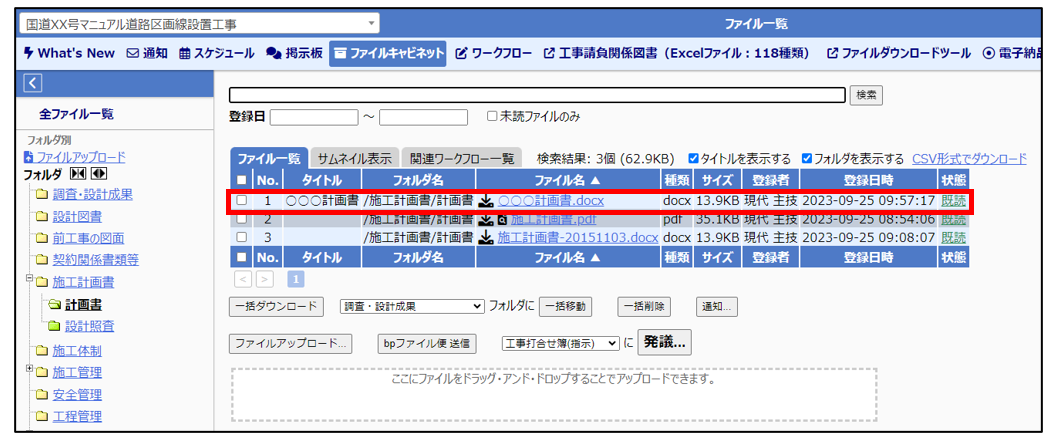Collapse the left sidebar with the arrow icon

[x=33, y=84]
